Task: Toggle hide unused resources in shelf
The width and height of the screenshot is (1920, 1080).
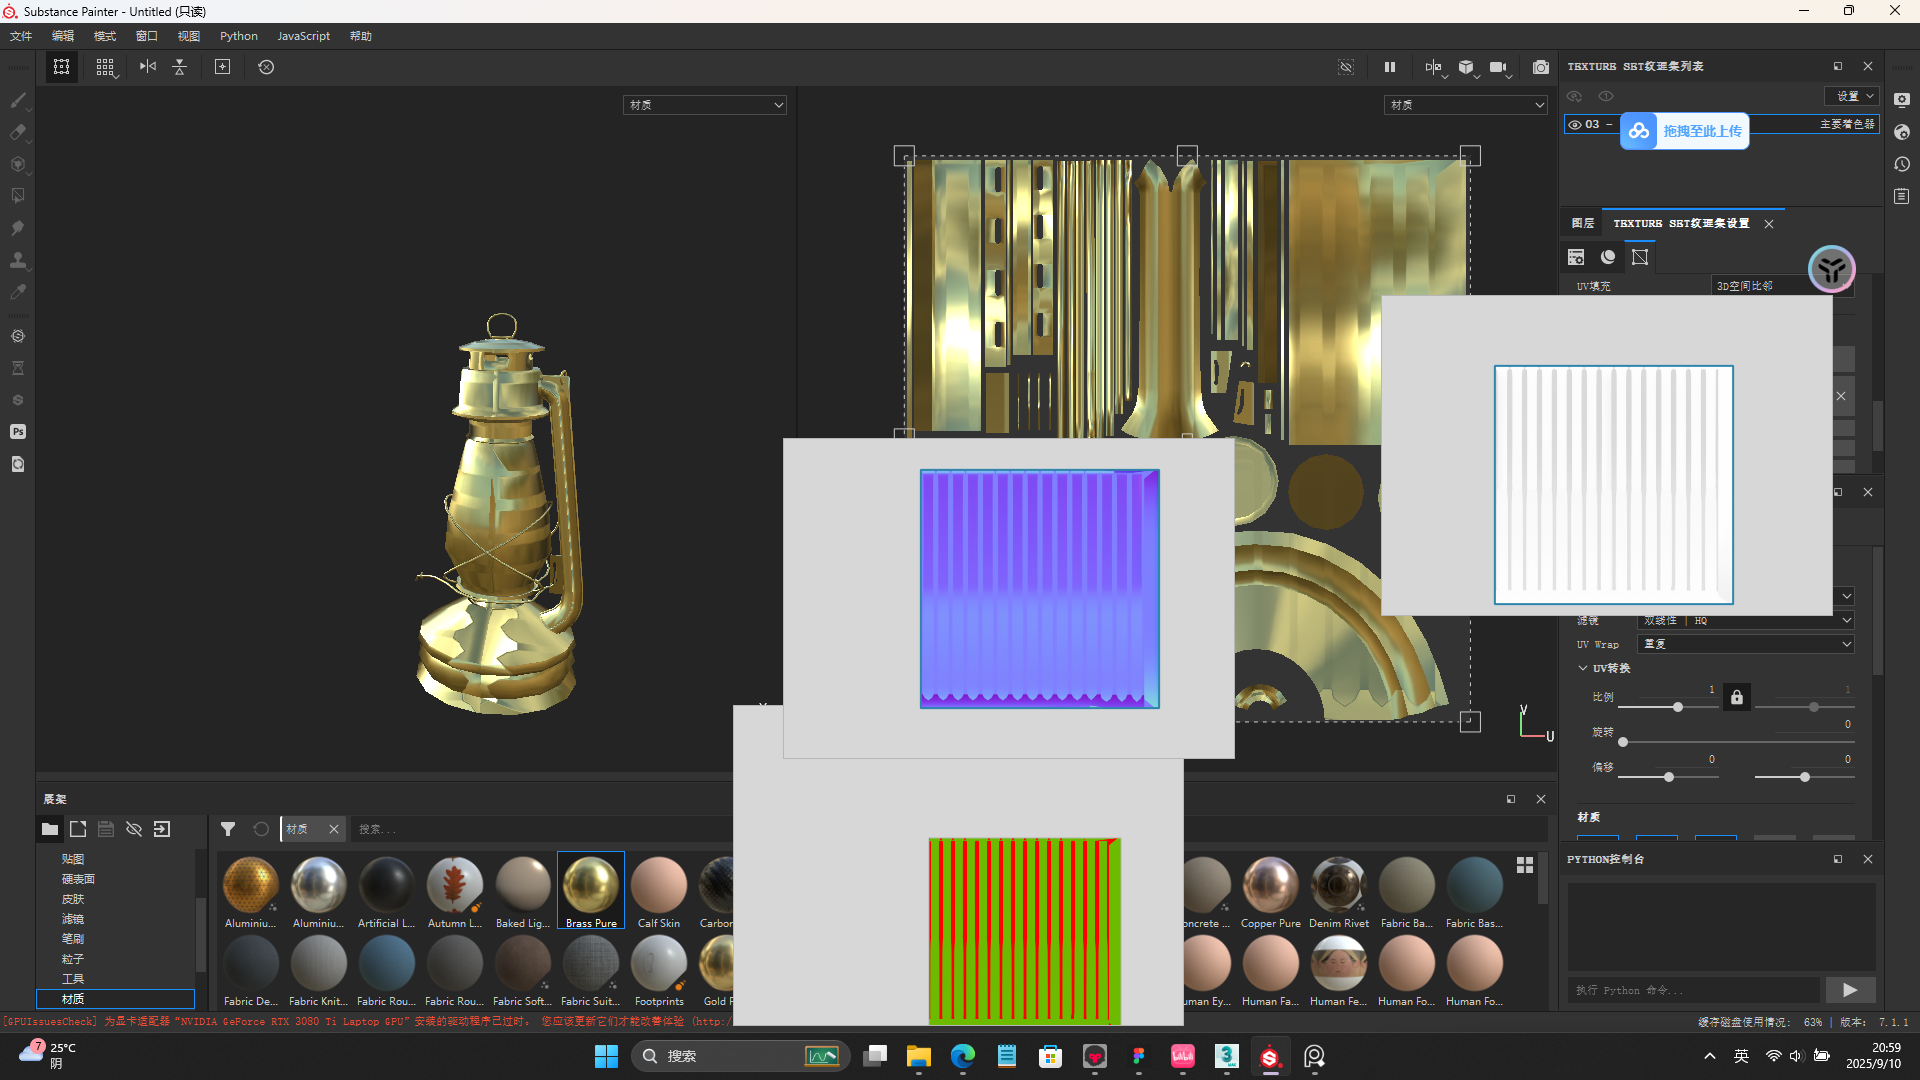Action: (x=134, y=829)
